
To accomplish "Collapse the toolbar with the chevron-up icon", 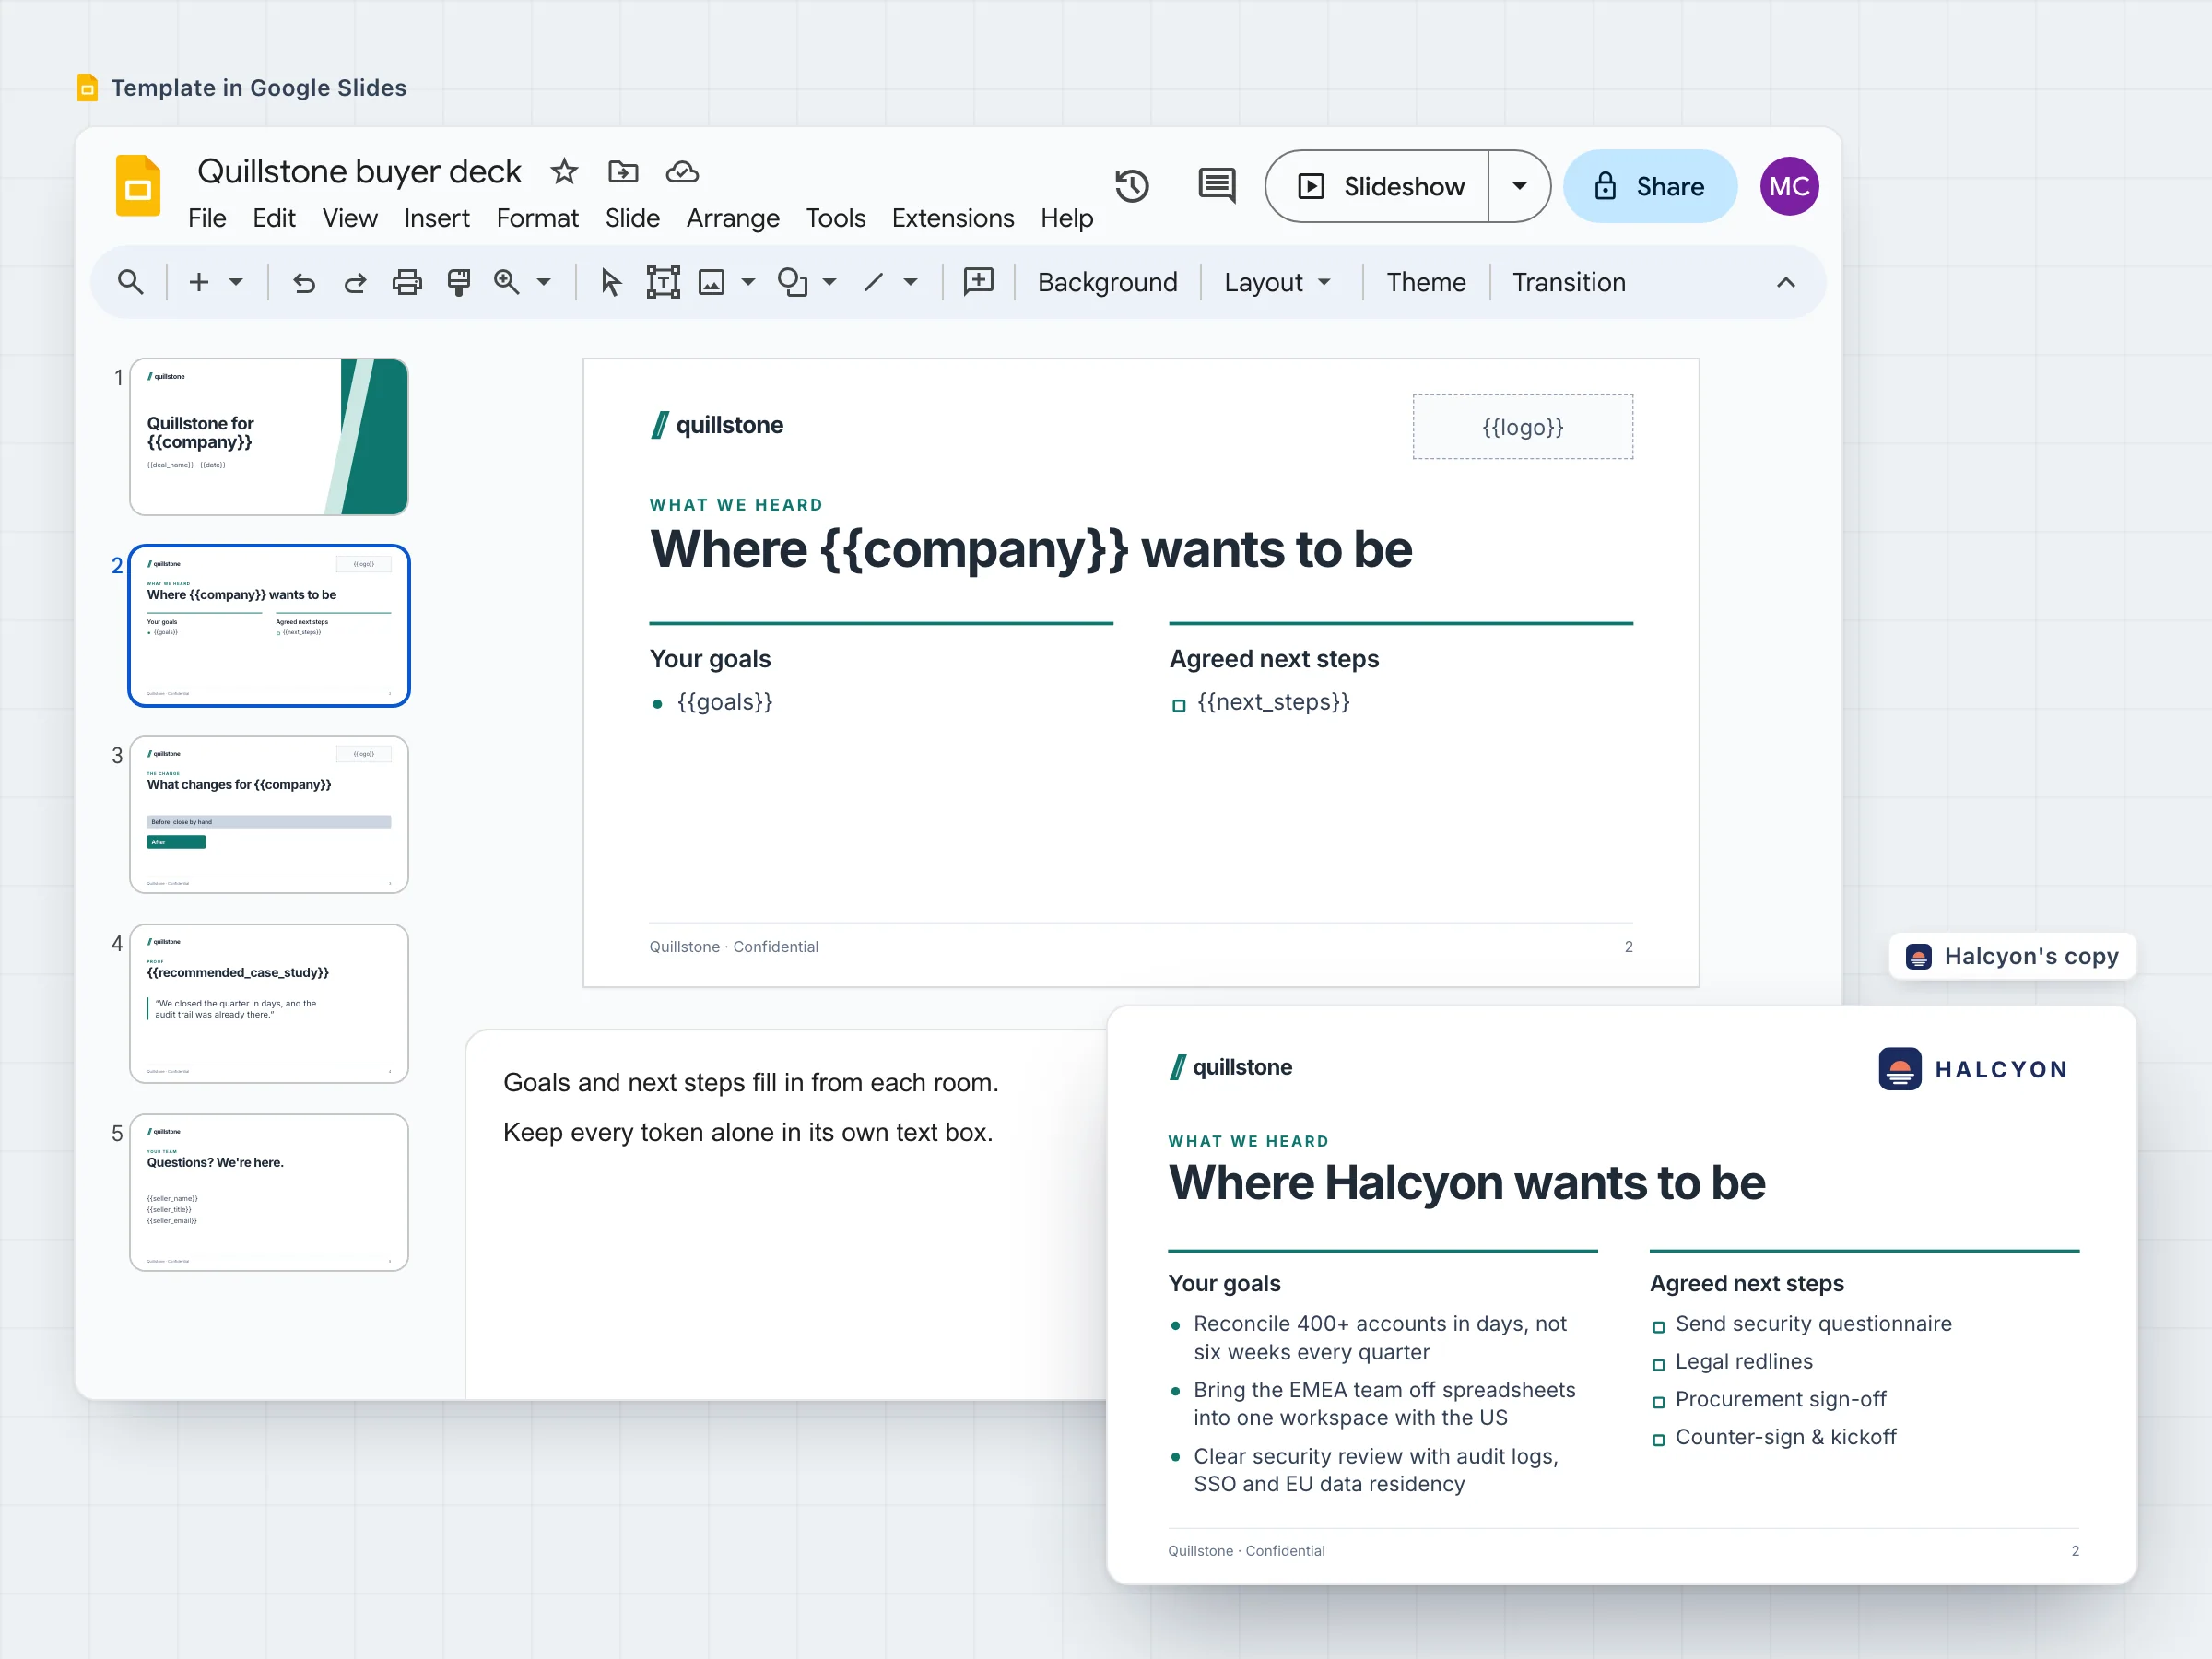I will tap(1785, 283).
